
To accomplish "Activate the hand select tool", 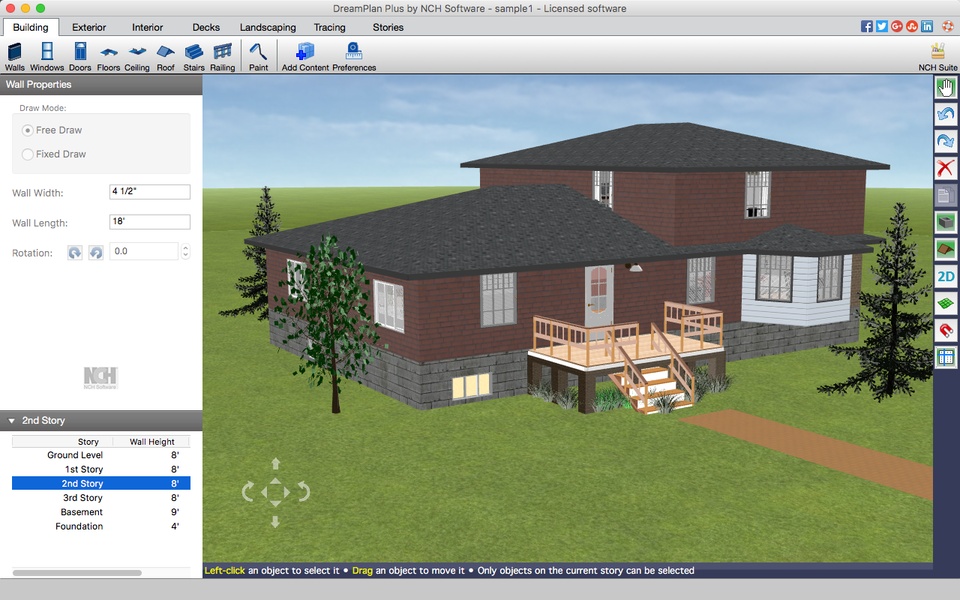I will click(945, 88).
